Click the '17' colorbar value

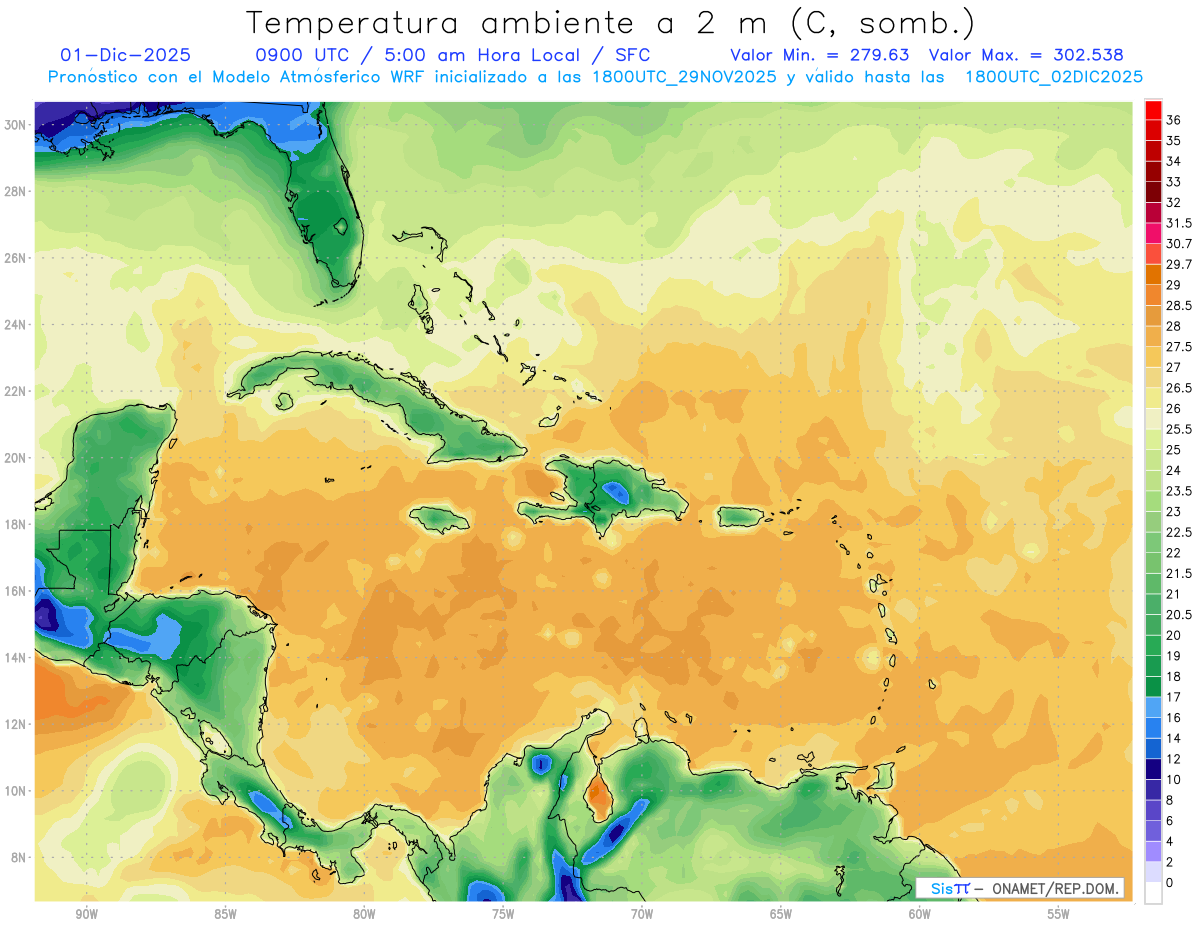point(1173,697)
